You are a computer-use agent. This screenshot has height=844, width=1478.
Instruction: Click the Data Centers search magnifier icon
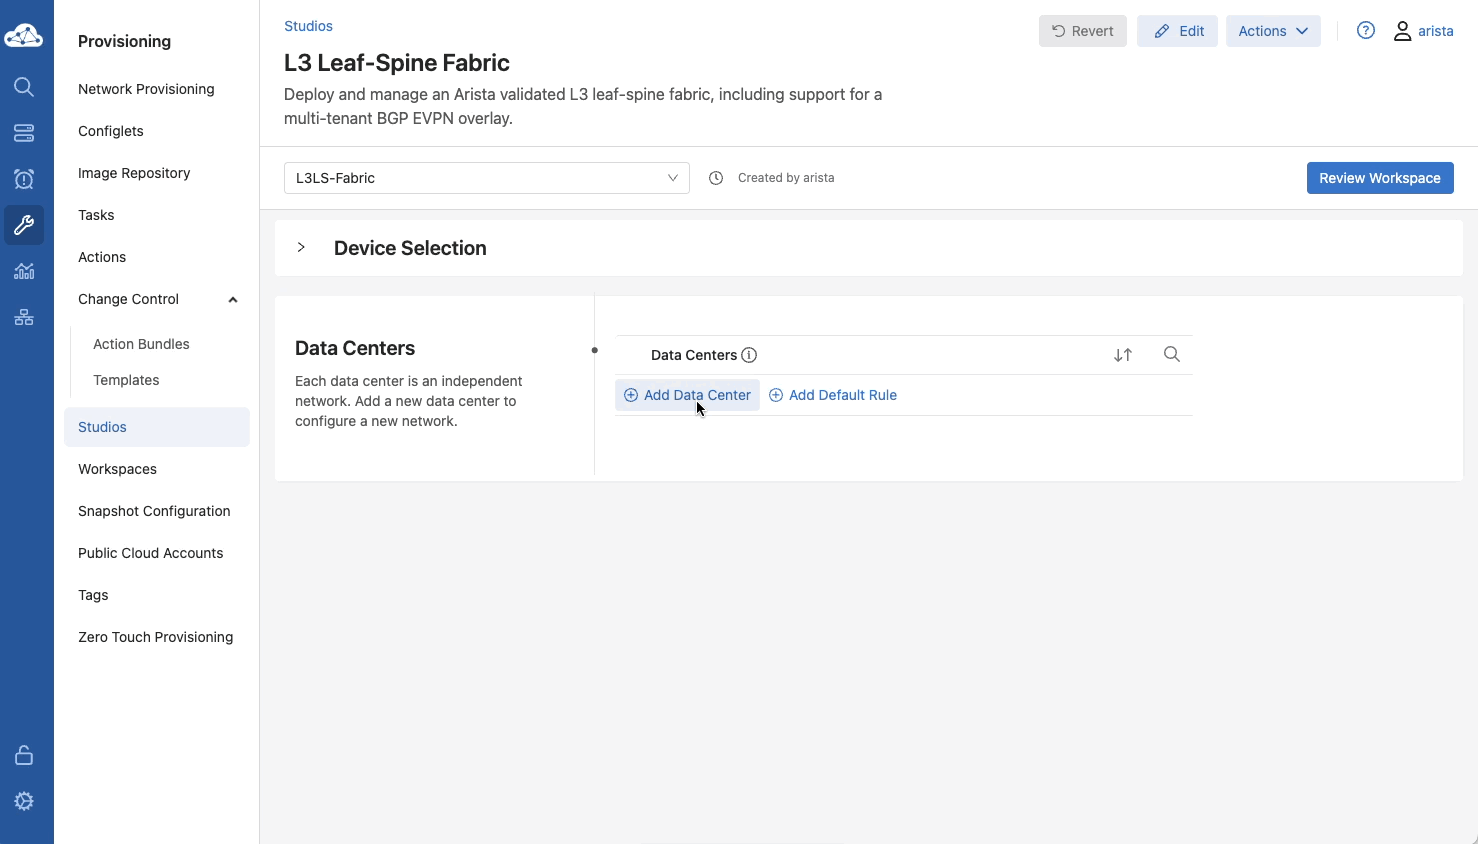tap(1172, 354)
